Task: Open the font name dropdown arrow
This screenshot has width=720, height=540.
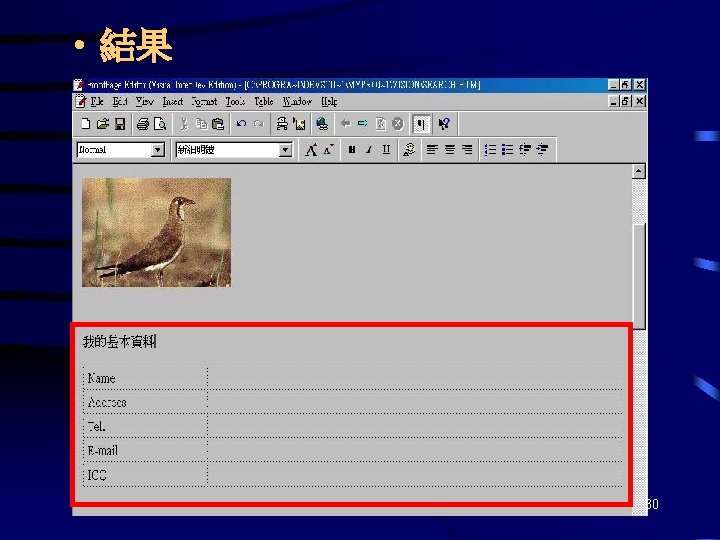Action: (285, 150)
